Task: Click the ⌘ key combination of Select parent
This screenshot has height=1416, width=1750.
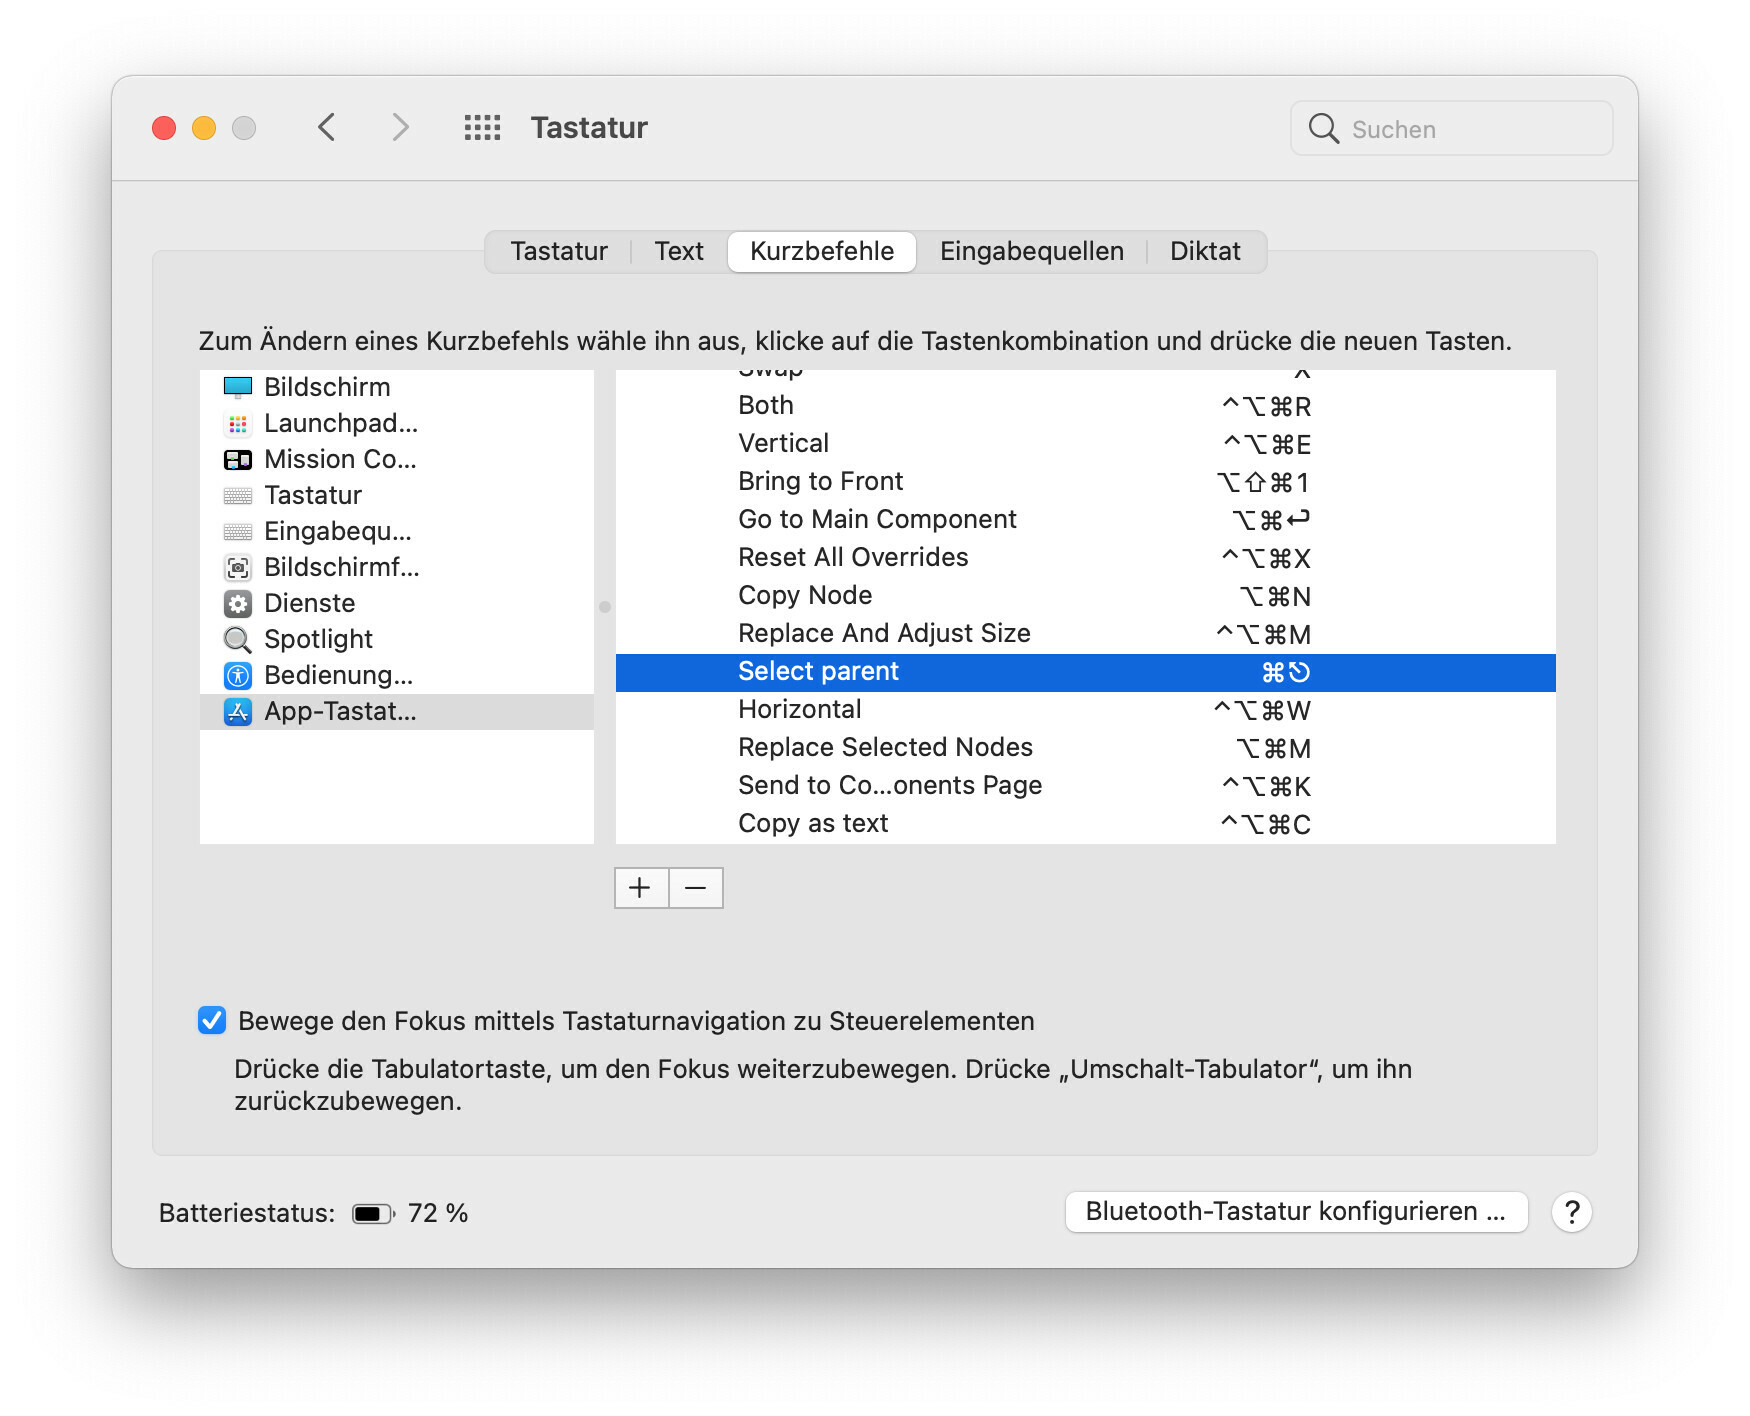Action: (1286, 673)
